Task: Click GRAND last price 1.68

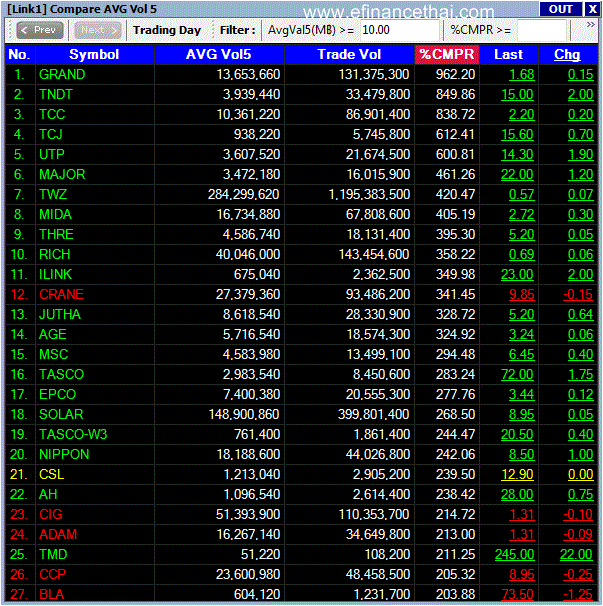Action: (x=521, y=75)
